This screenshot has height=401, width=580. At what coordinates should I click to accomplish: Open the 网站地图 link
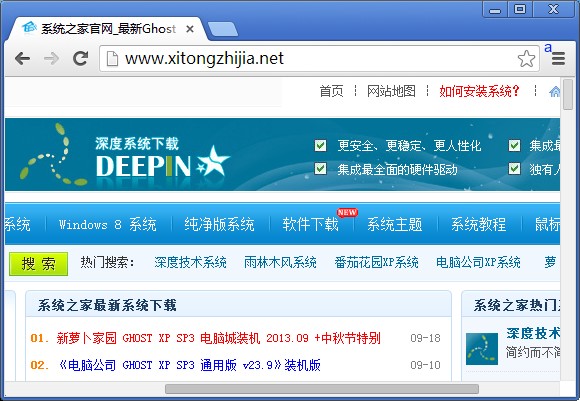click(x=391, y=91)
